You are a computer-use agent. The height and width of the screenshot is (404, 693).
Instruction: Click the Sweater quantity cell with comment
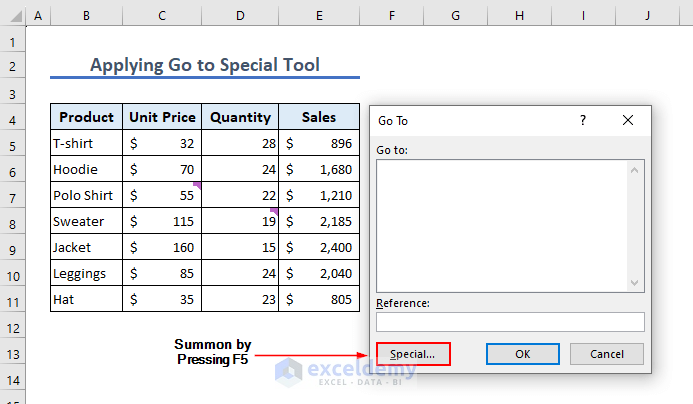coord(240,221)
